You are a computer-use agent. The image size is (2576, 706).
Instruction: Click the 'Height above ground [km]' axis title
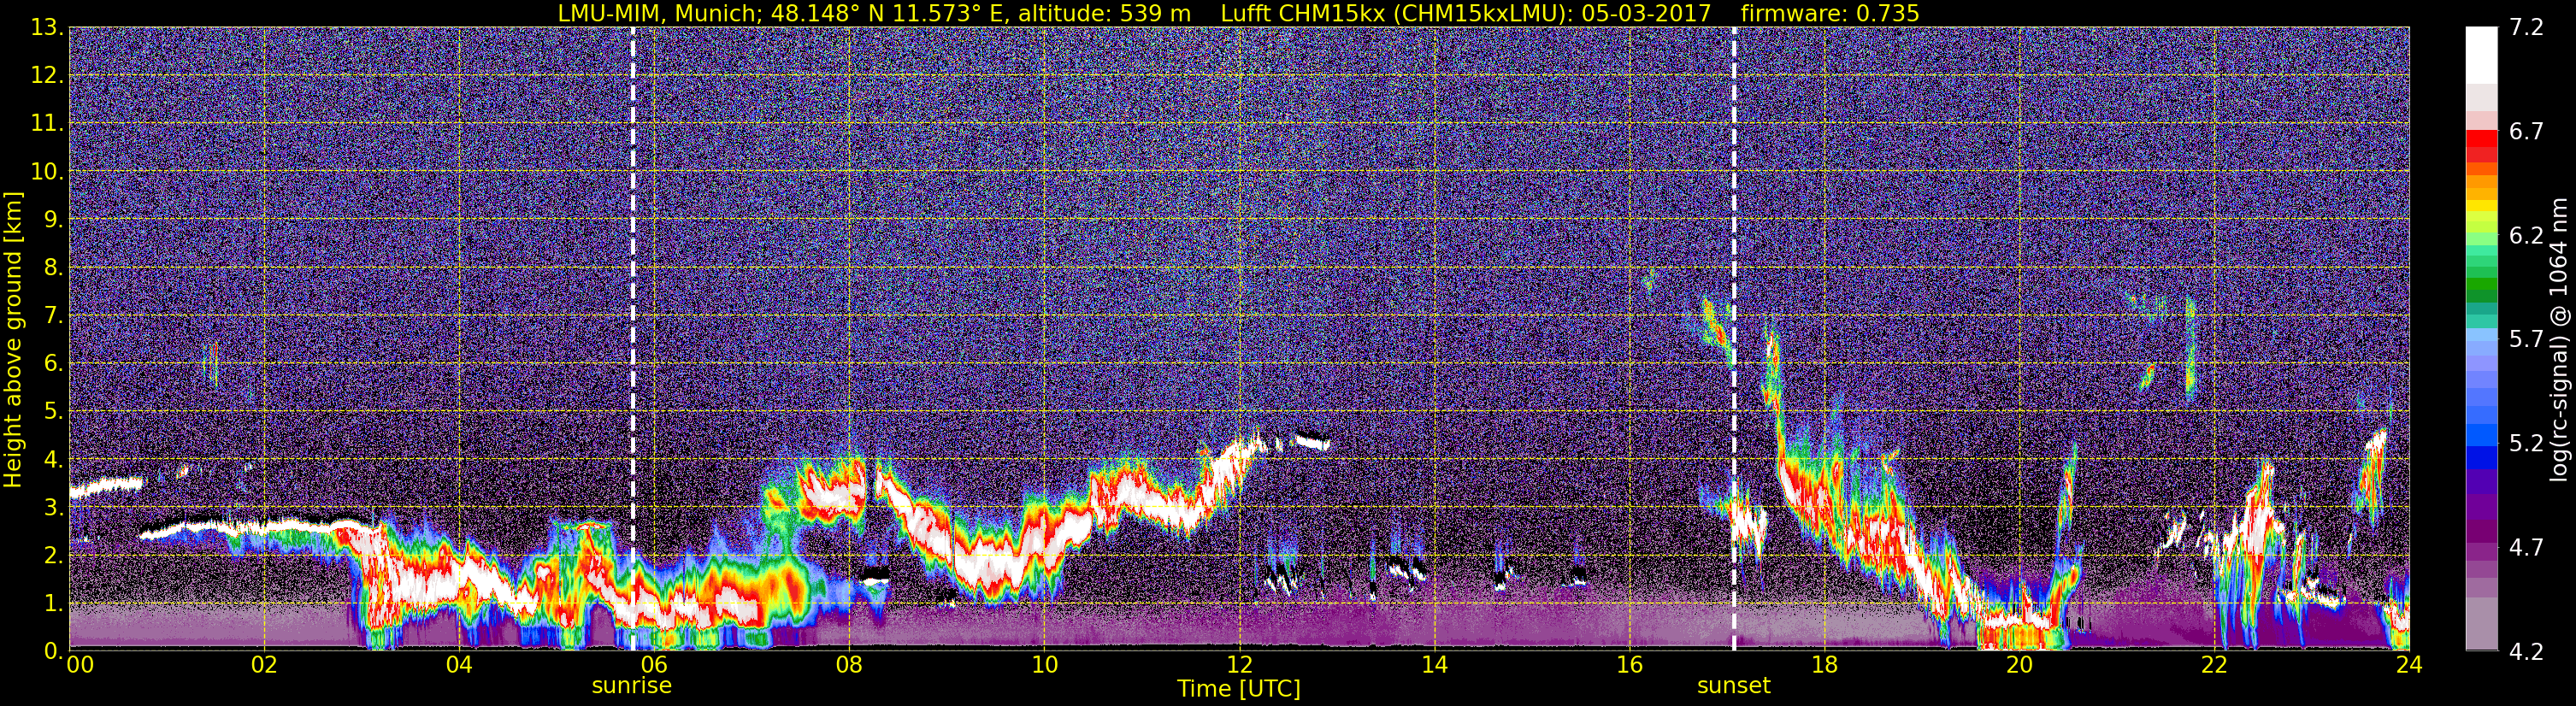tap(13, 340)
